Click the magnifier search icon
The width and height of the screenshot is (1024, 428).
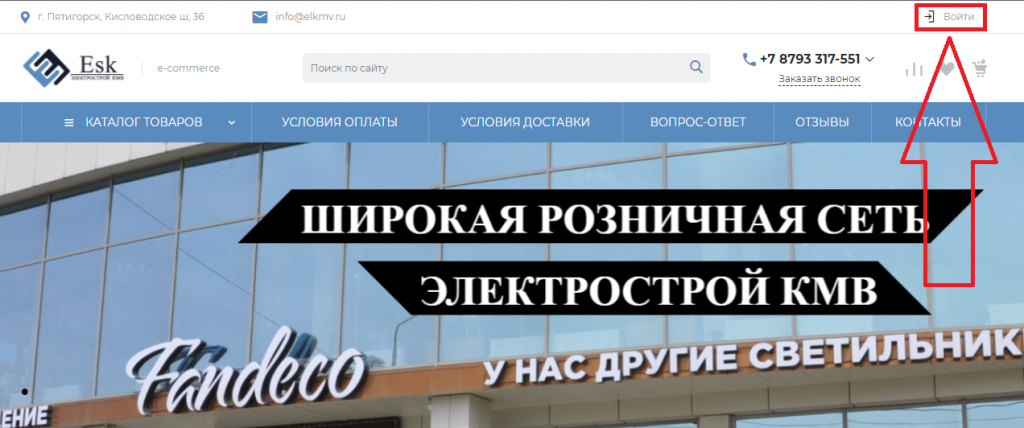click(696, 67)
